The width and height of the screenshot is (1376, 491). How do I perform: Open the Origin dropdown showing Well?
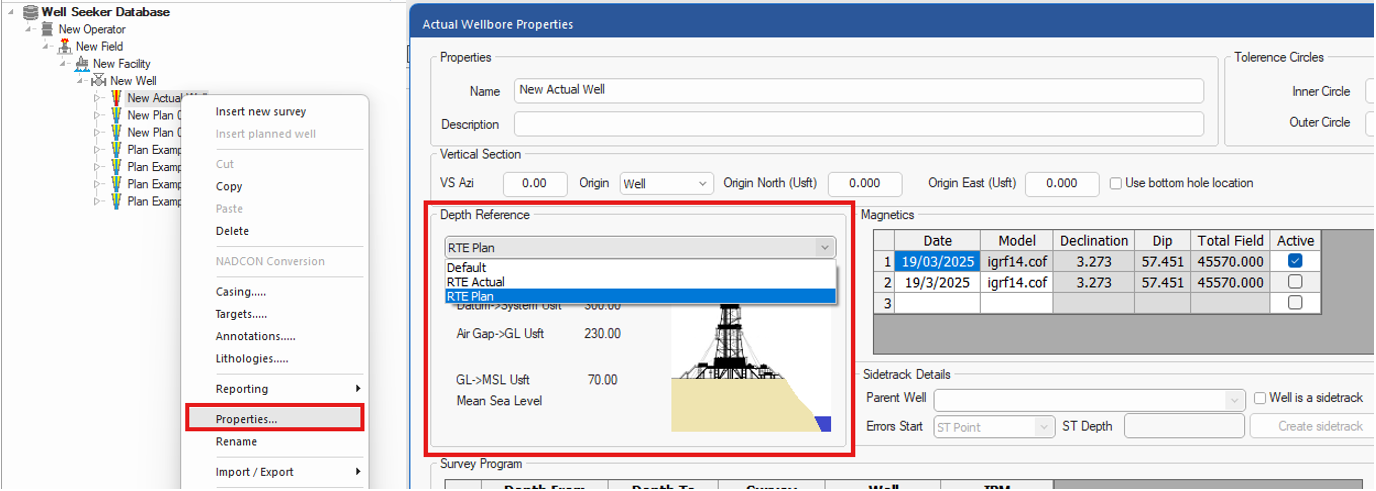pos(666,184)
